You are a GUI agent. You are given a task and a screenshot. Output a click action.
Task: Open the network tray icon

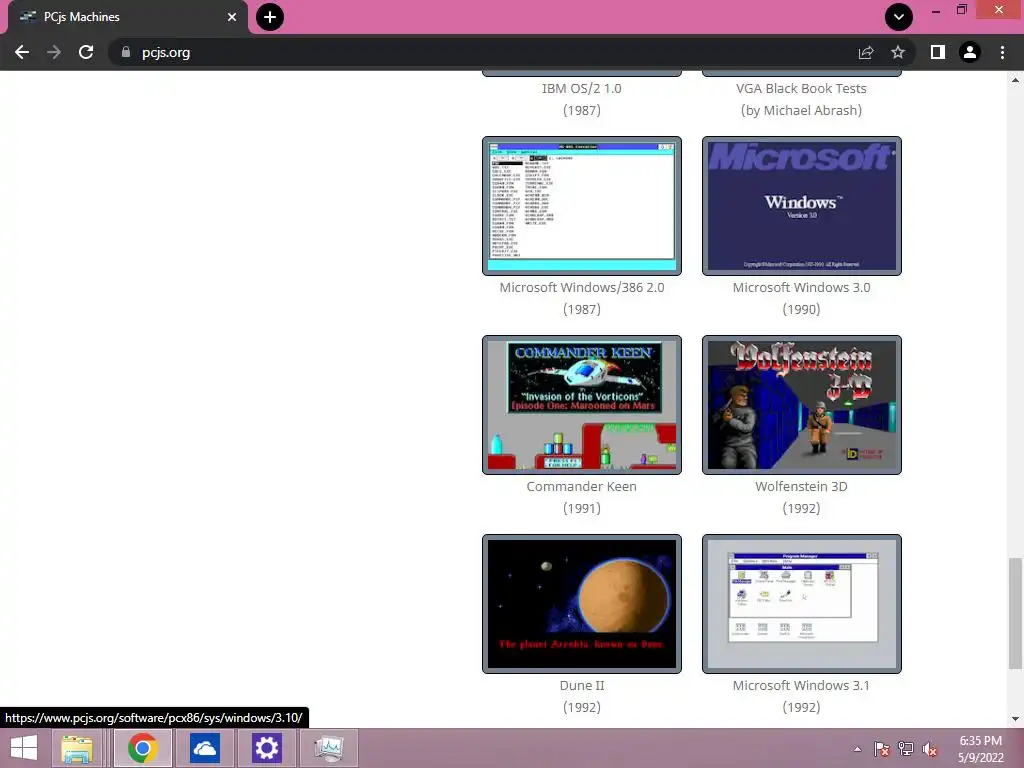tap(906, 749)
